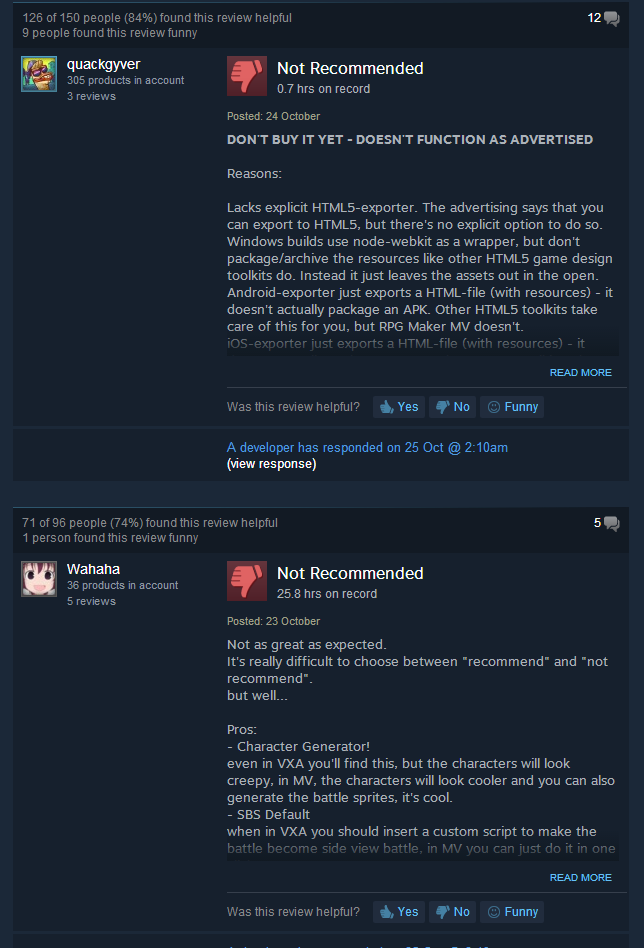
Task: Vote No on Wahaha's review
Action: [x=453, y=912]
